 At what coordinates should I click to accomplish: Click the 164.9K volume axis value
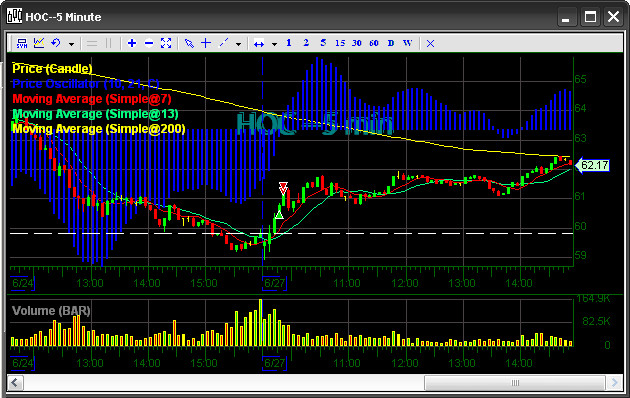click(x=593, y=298)
